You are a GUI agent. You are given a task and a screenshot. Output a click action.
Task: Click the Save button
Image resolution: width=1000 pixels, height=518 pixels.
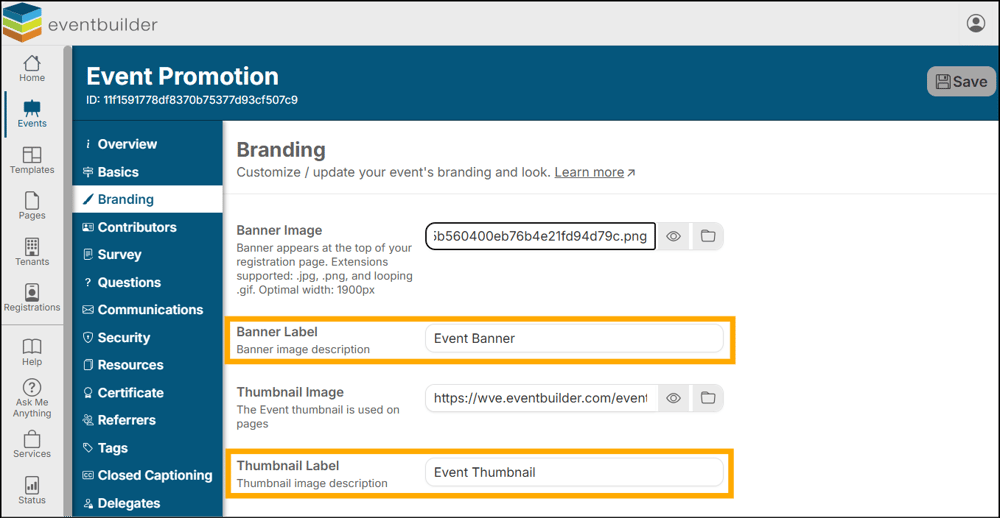point(961,82)
